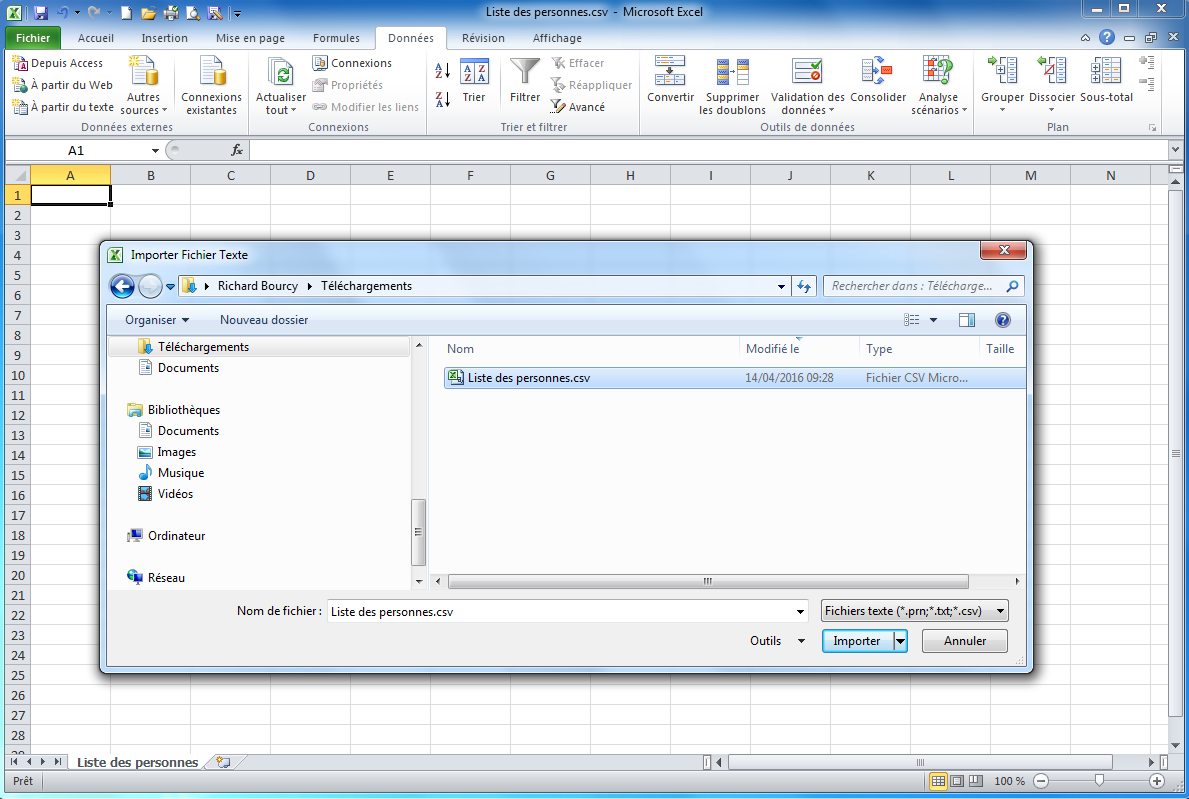Launch the Convertir text-to-columns tool
Screen dimensions: 1189x799
click(x=670, y=80)
